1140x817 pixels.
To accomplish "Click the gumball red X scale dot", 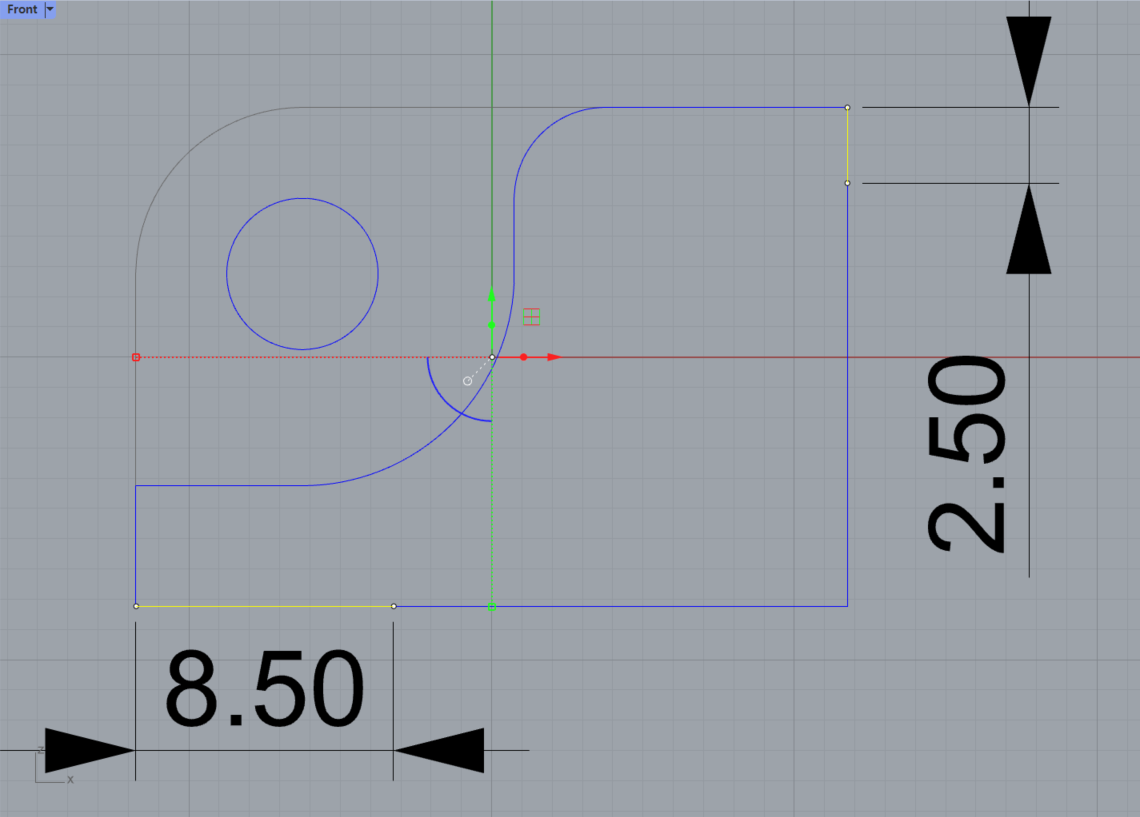I will click(523, 357).
